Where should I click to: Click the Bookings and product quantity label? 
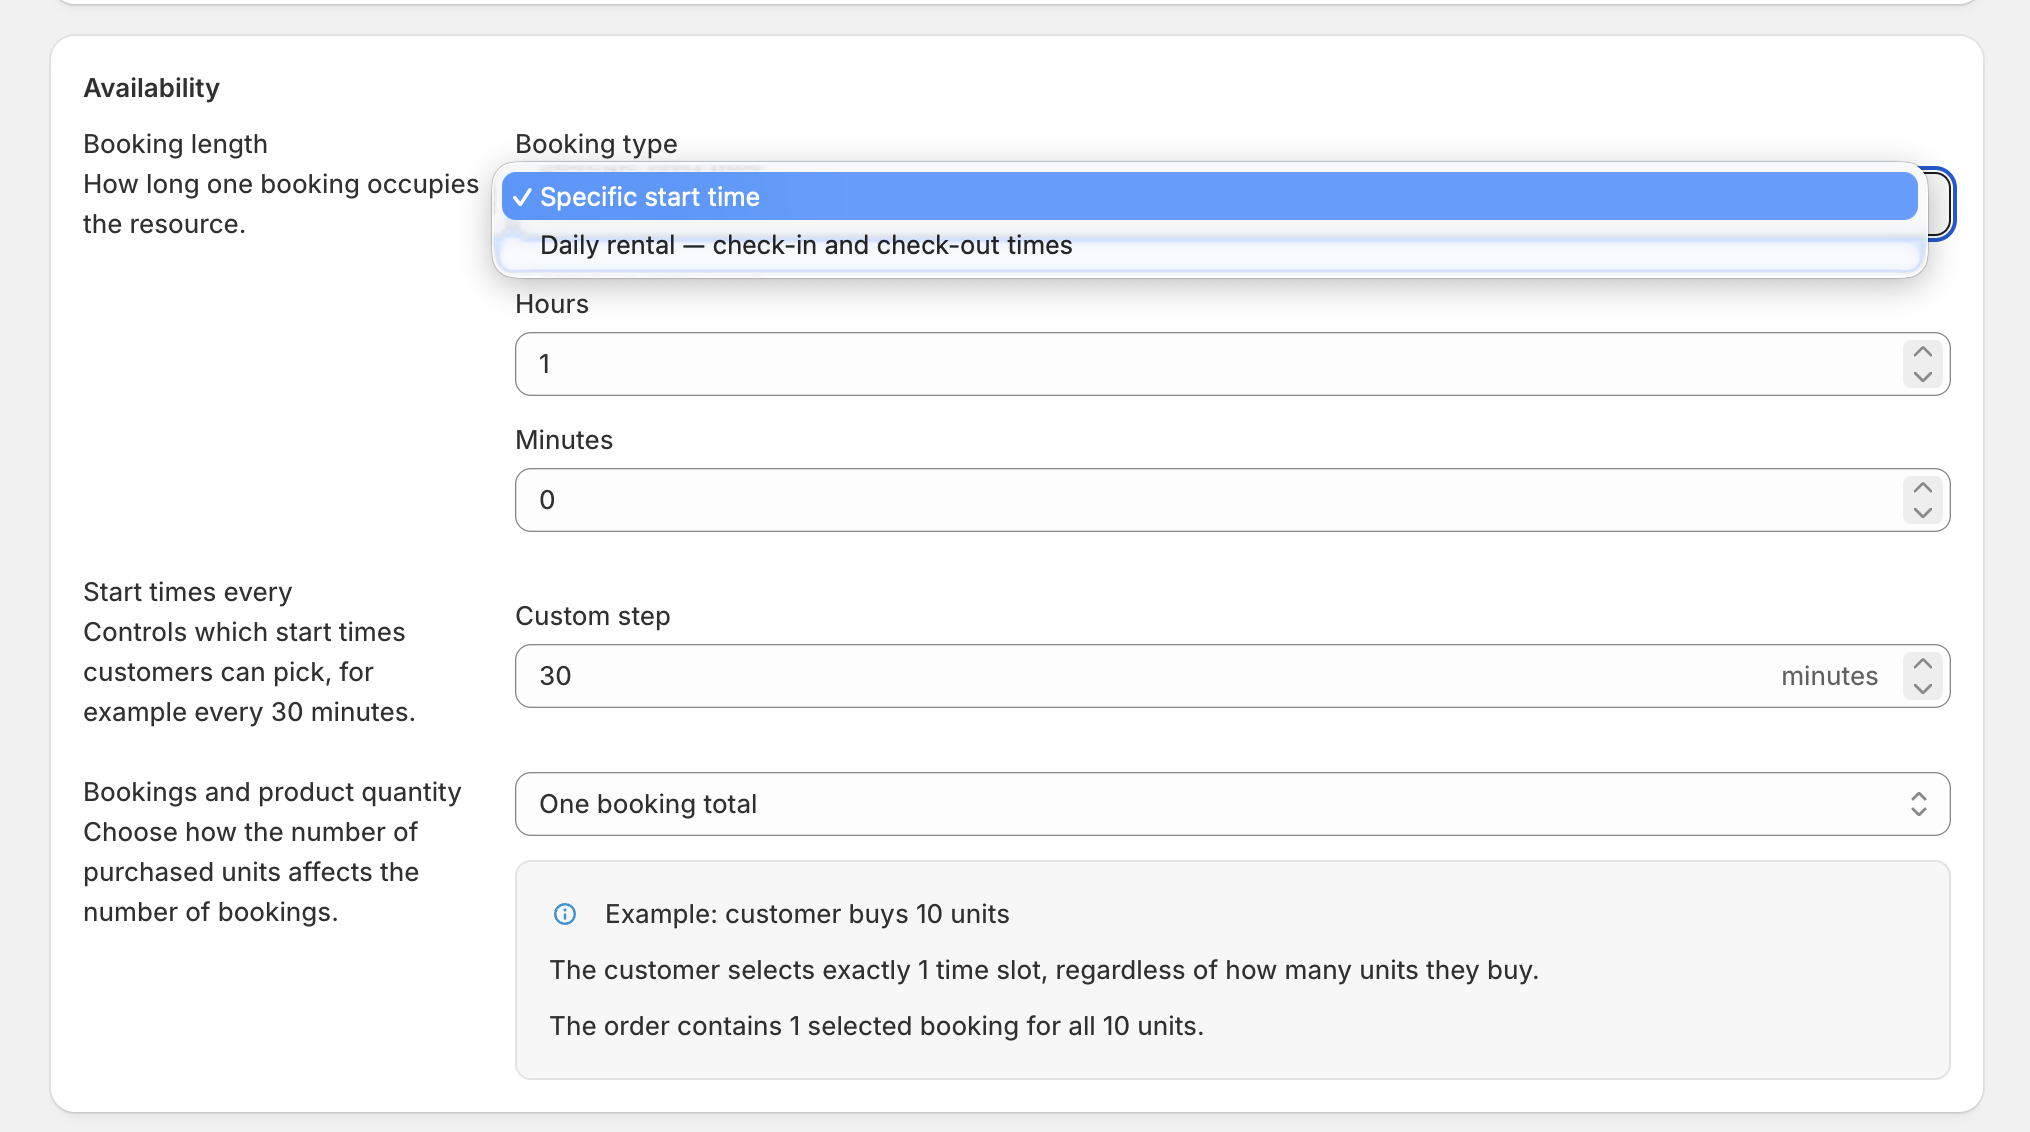click(x=272, y=792)
